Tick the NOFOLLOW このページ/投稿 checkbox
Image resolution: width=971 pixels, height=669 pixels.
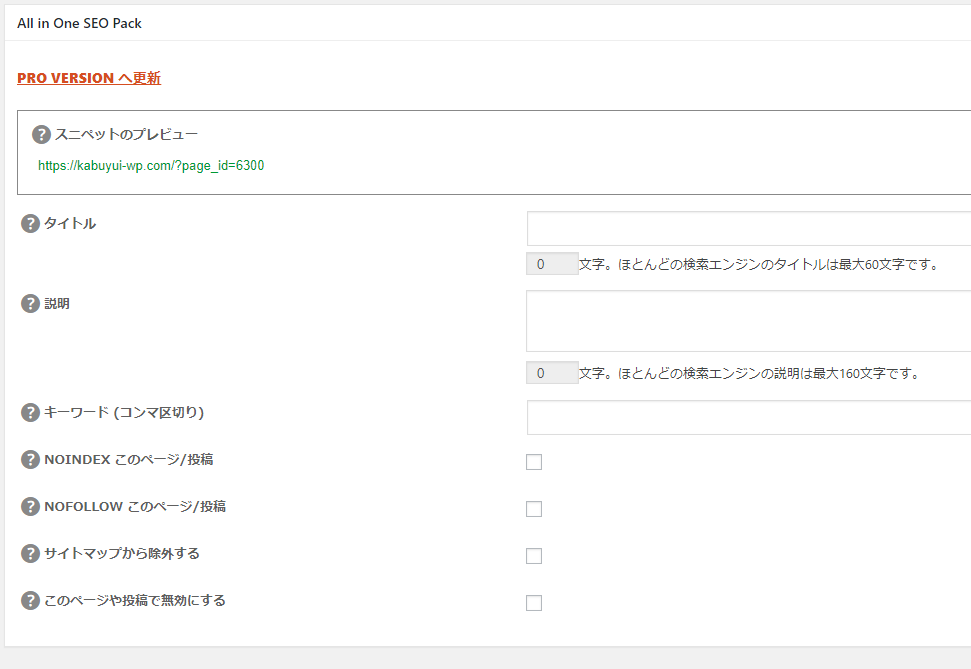pyautogui.click(x=534, y=509)
